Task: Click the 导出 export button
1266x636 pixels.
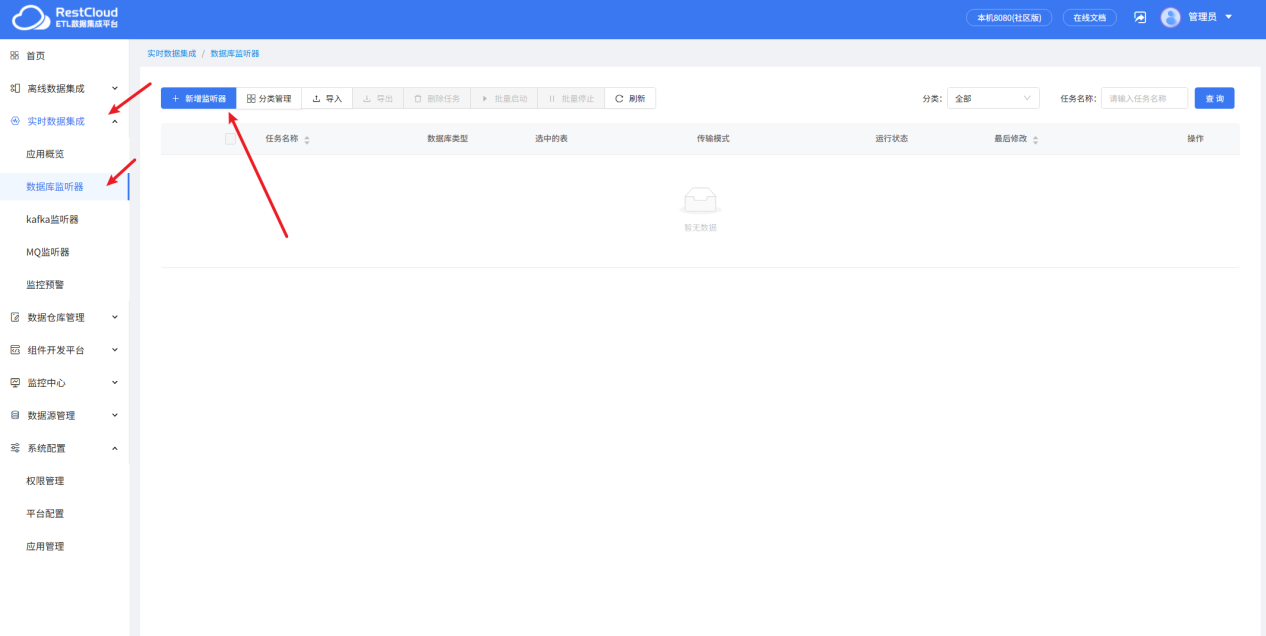Action: 377,99
